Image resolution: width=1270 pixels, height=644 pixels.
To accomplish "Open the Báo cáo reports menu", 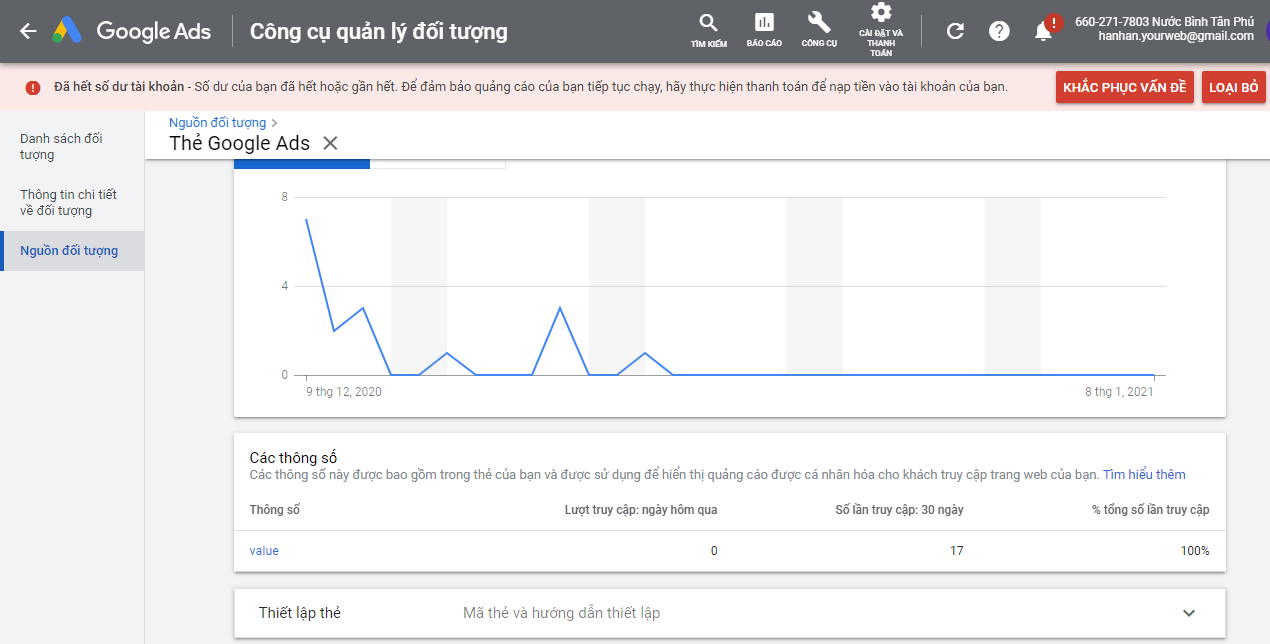I will click(x=764, y=30).
